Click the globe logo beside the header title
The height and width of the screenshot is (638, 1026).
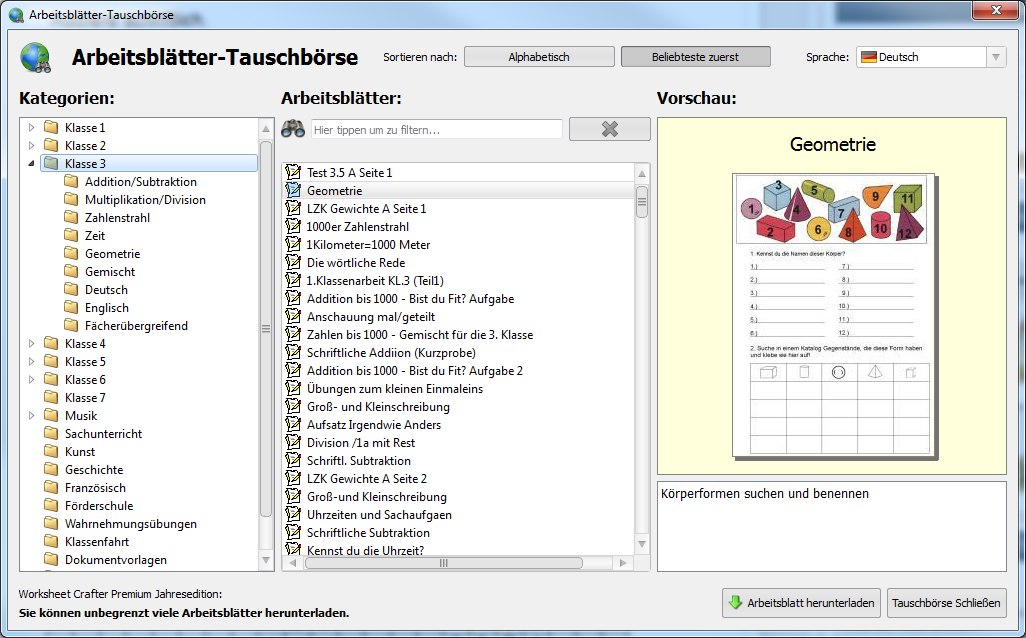(x=37, y=58)
